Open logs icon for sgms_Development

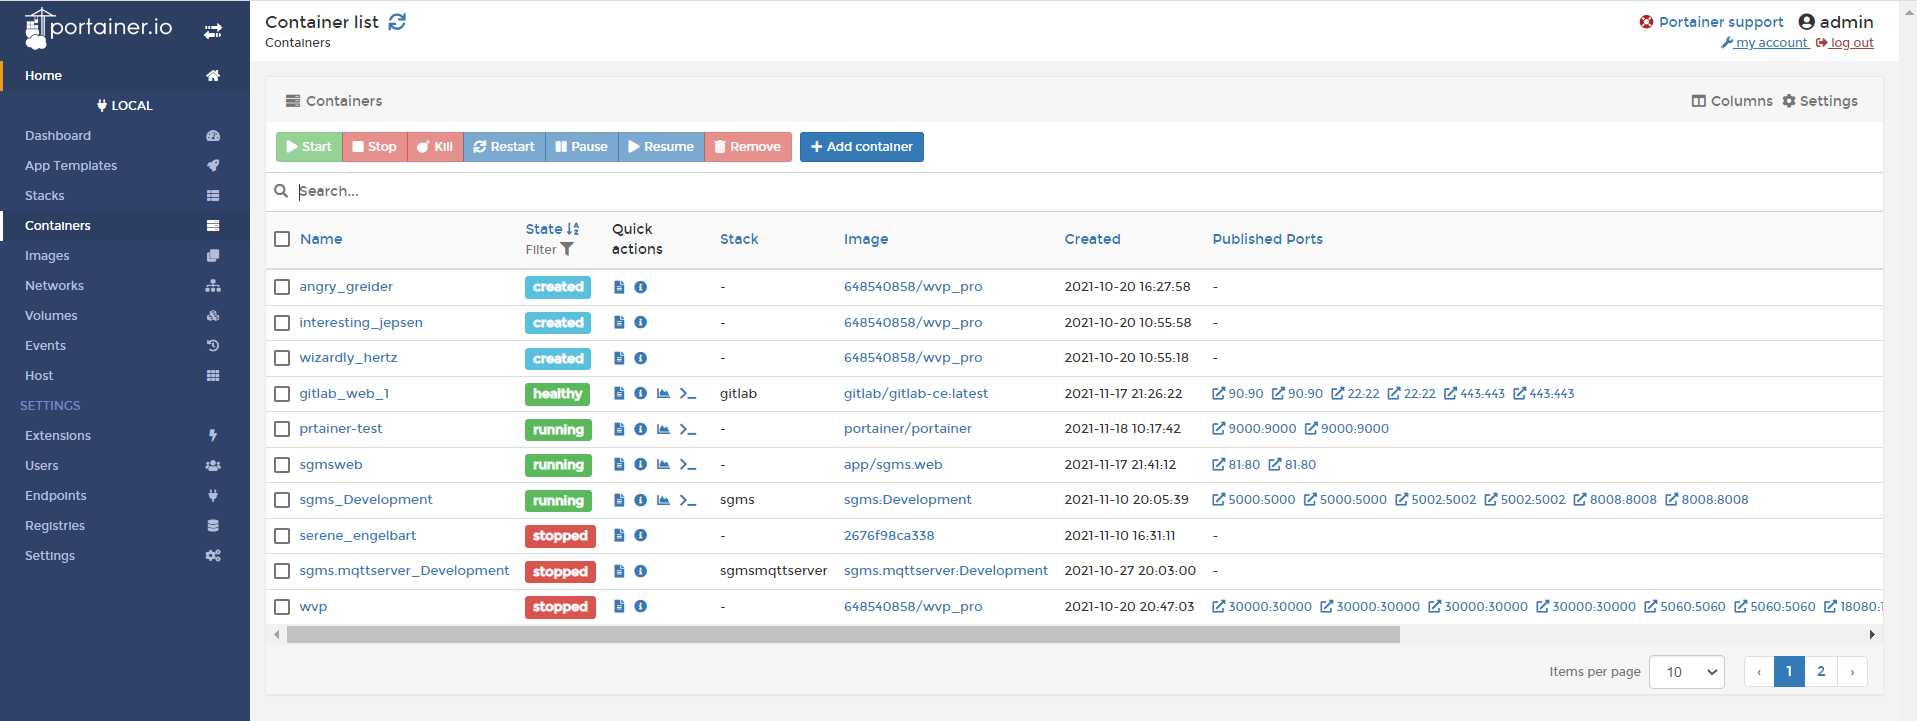pos(619,500)
